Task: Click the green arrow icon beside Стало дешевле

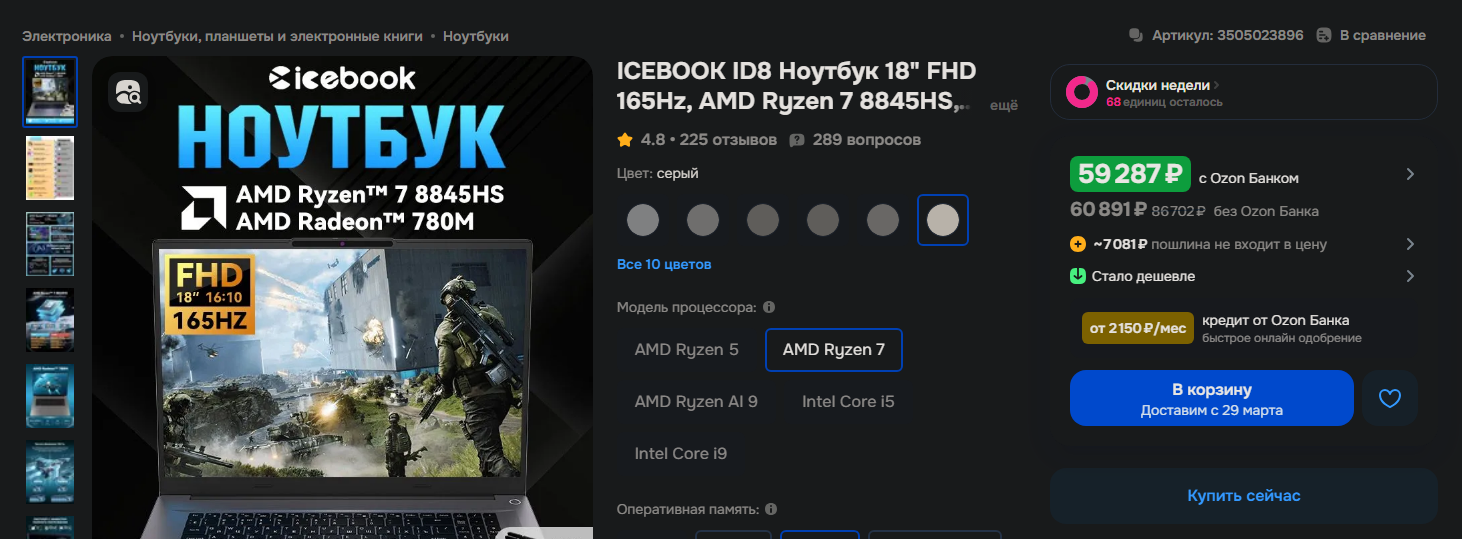Action: [x=1078, y=276]
